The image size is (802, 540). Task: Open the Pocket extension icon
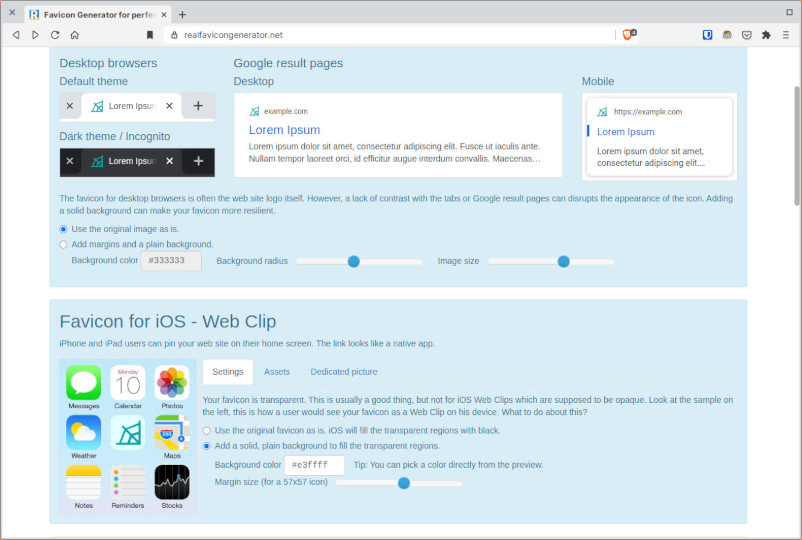[x=747, y=35]
